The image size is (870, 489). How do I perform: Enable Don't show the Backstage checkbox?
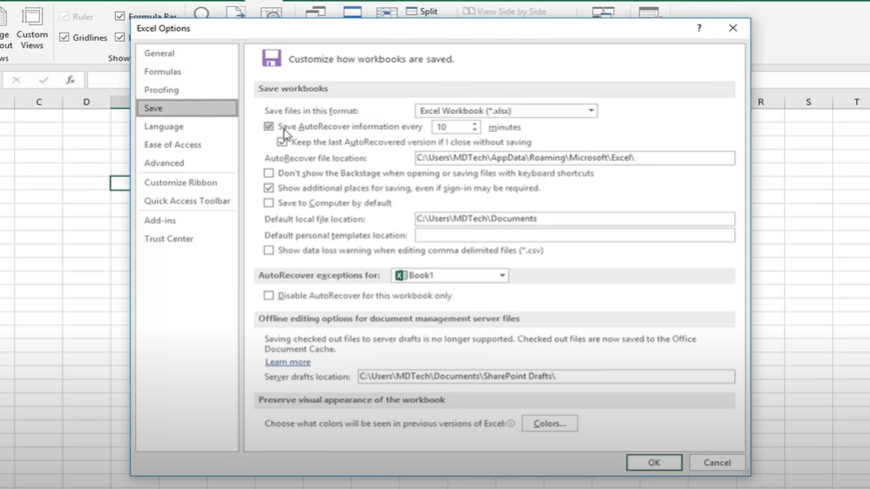tap(269, 173)
